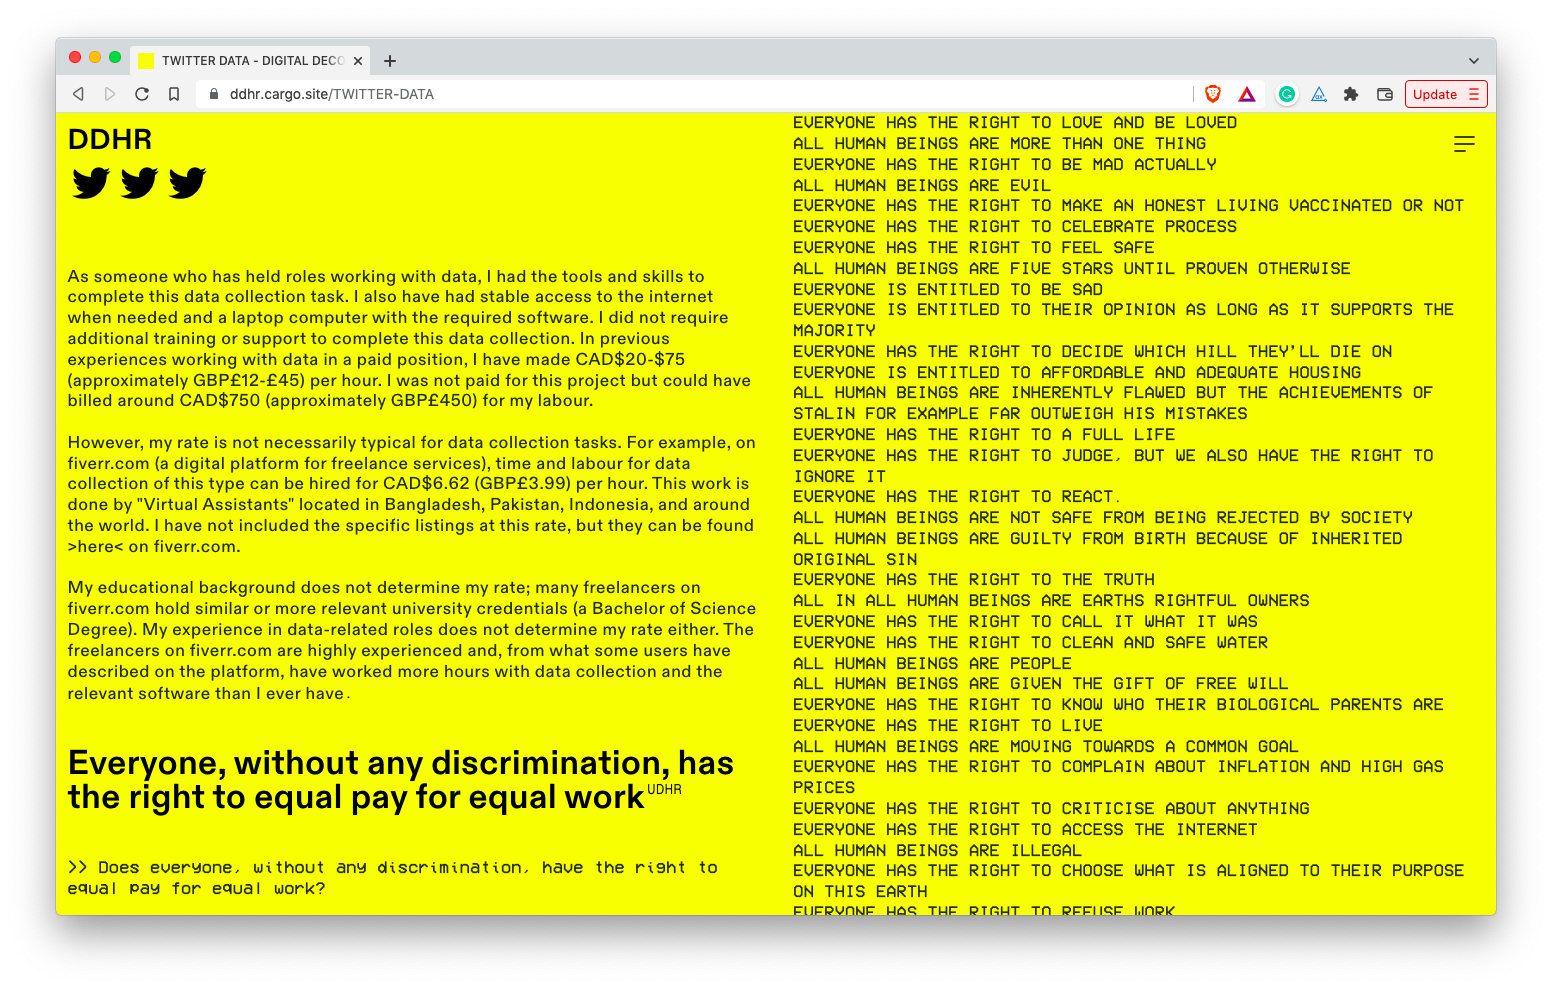The image size is (1552, 989).
Task: Open the Grammarly extension icon
Action: coord(1287,94)
